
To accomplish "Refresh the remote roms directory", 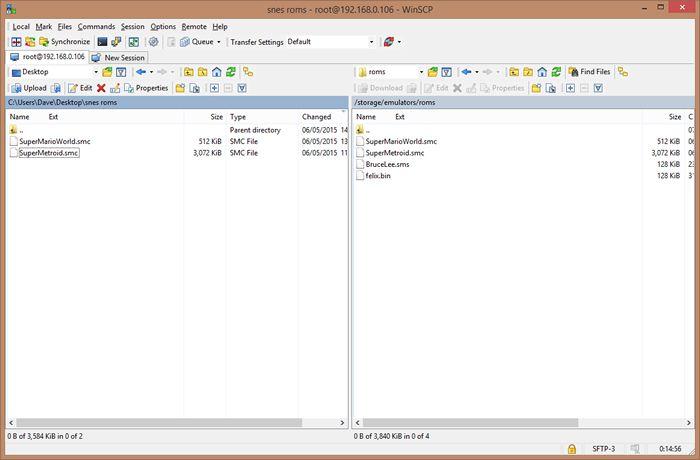I will (x=555, y=72).
